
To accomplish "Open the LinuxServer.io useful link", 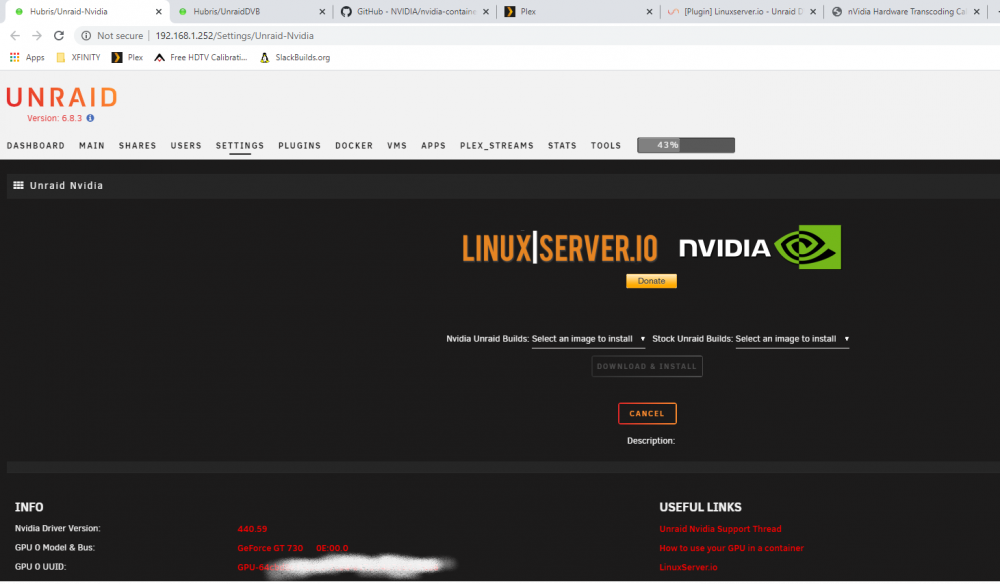I will [688, 567].
